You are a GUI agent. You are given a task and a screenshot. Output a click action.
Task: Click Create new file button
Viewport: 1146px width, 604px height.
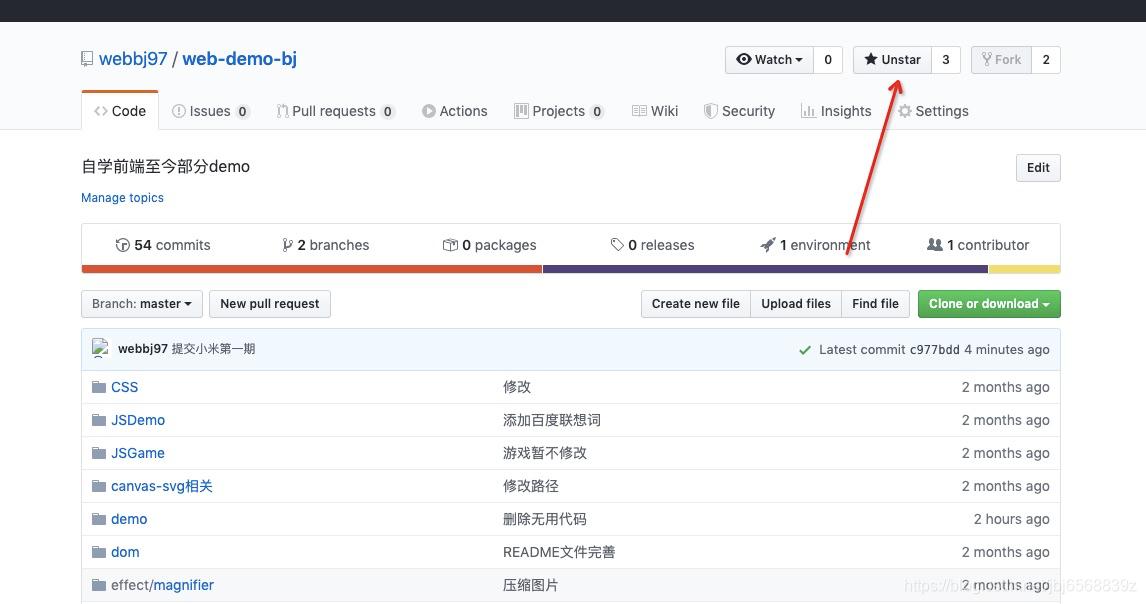pos(696,303)
